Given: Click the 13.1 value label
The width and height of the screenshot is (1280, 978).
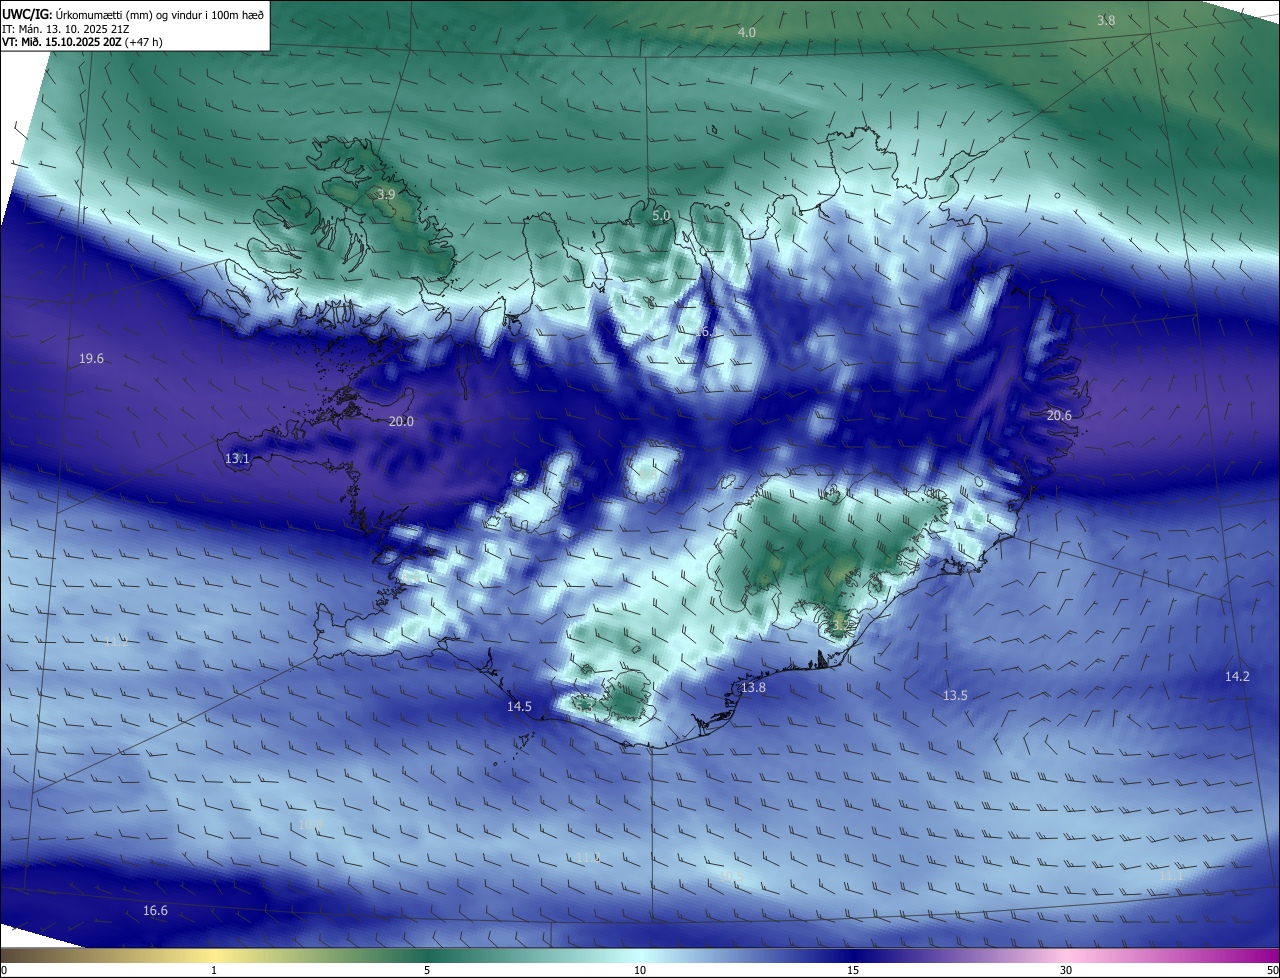Looking at the screenshot, I should tap(237, 458).
